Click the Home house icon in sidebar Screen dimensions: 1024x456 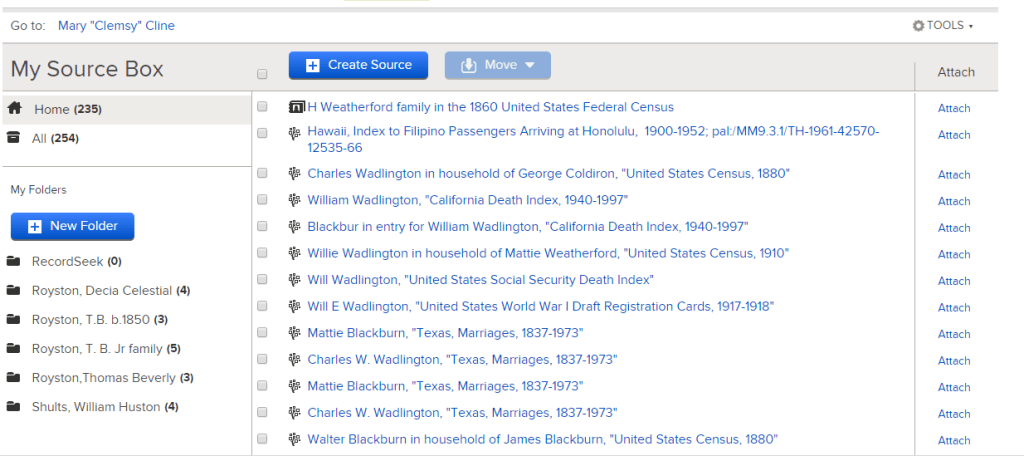[x=14, y=108]
